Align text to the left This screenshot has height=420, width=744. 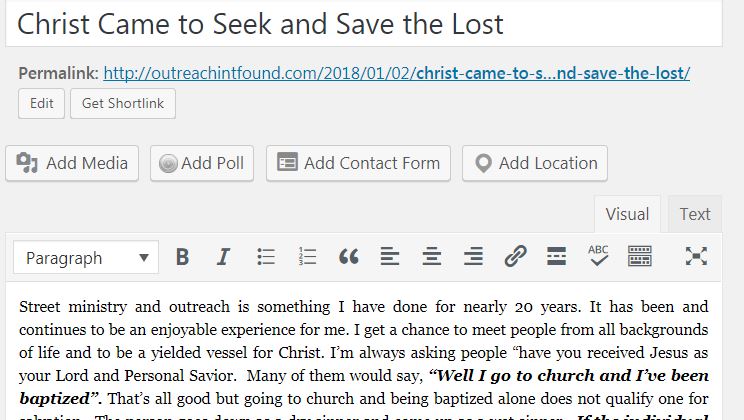point(390,257)
